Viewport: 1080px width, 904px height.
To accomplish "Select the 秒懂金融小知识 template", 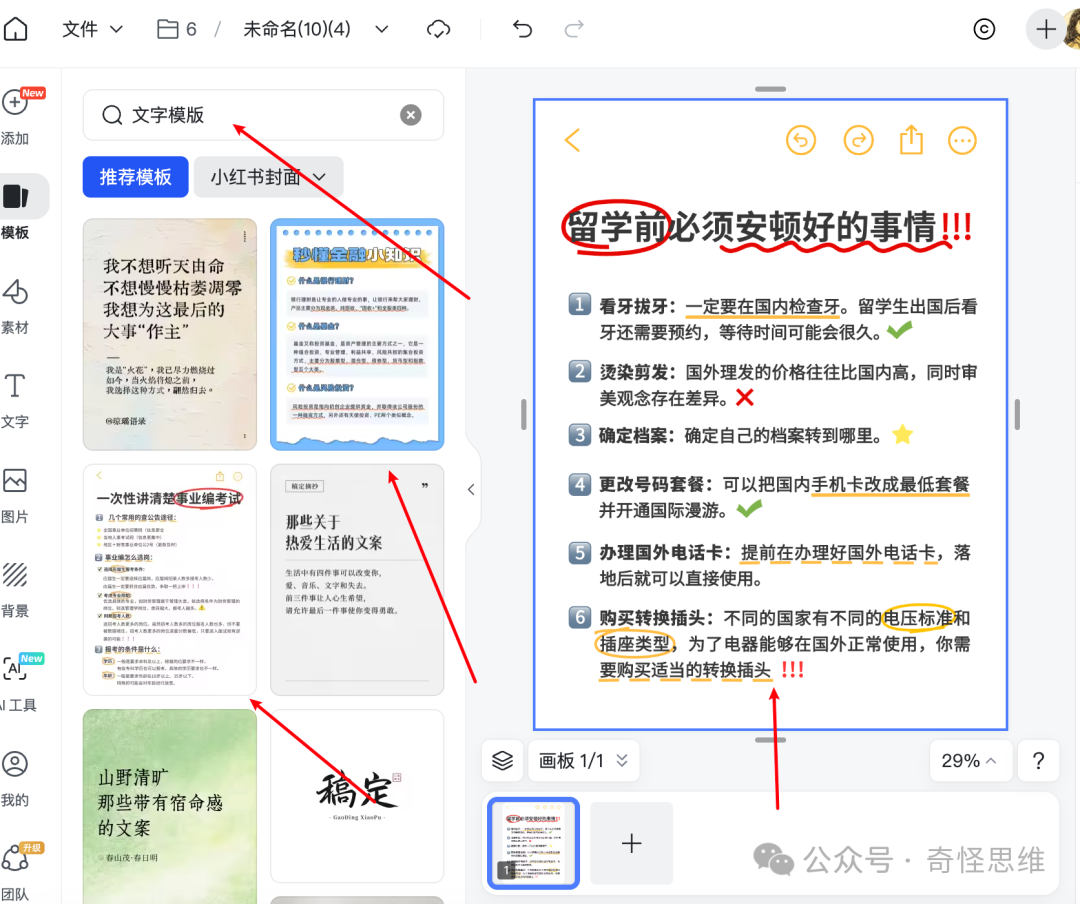I will click(357, 334).
